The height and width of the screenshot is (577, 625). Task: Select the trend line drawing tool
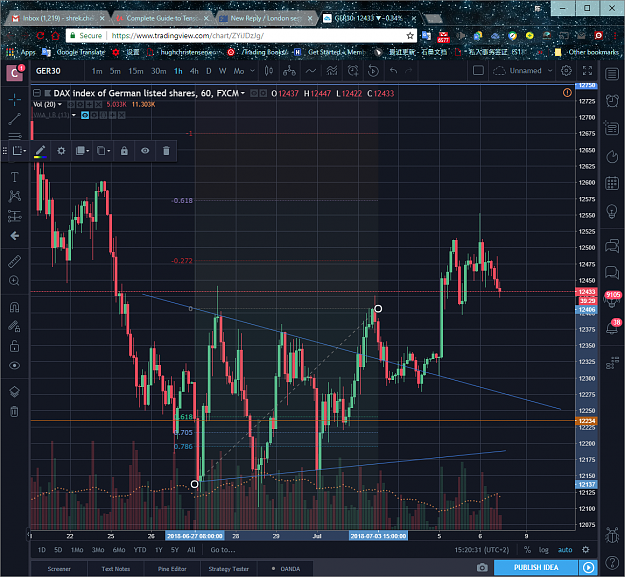point(15,119)
